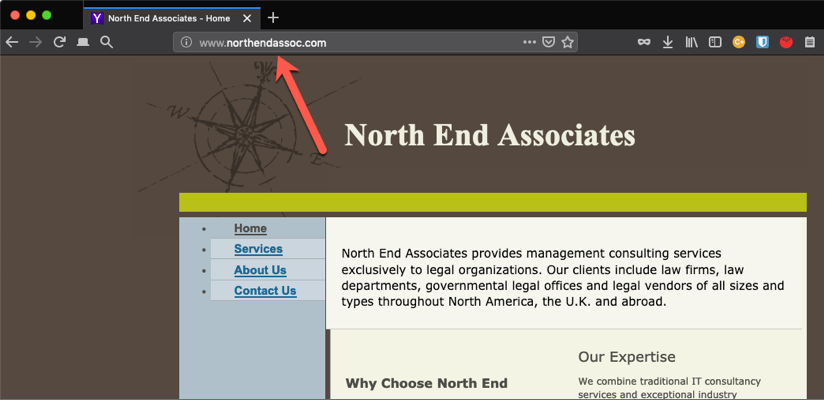Image resolution: width=824 pixels, height=400 pixels.
Task: Open the Home navigation link
Action: 250,229
